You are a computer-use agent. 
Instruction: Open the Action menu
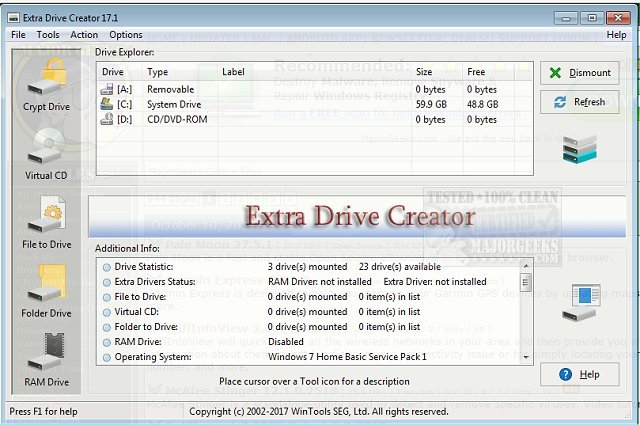[x=84, y=35]
